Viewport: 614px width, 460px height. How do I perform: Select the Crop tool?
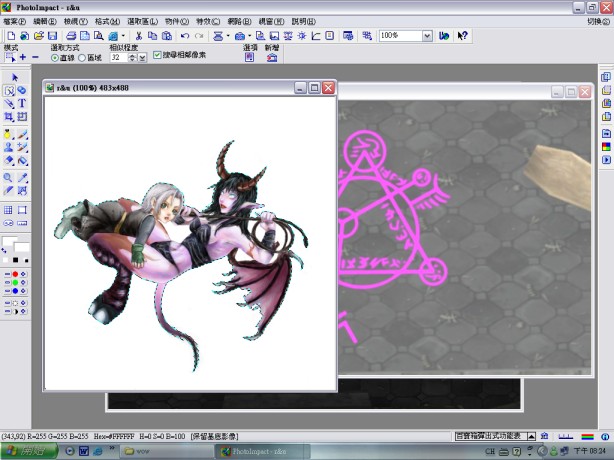coord(8,117)
